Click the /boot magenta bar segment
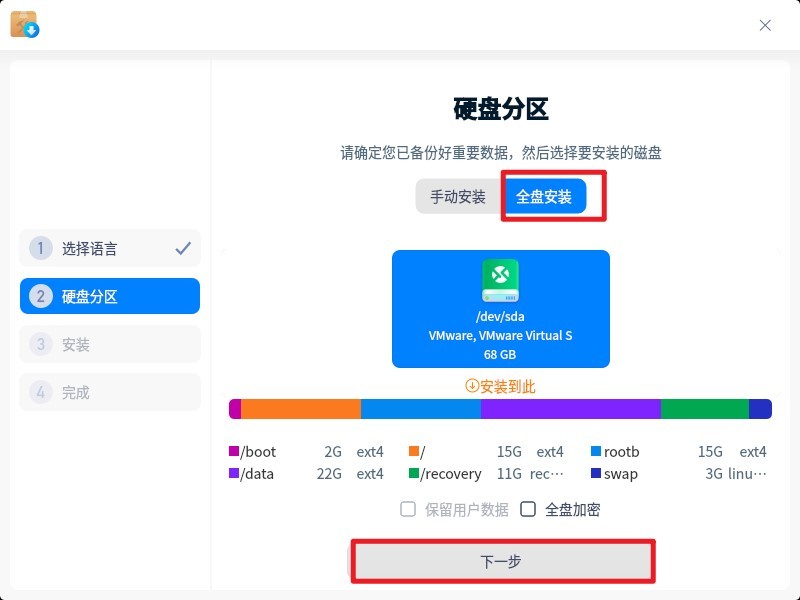This screenshot has height=600, width=800. (x=235, y=409)
